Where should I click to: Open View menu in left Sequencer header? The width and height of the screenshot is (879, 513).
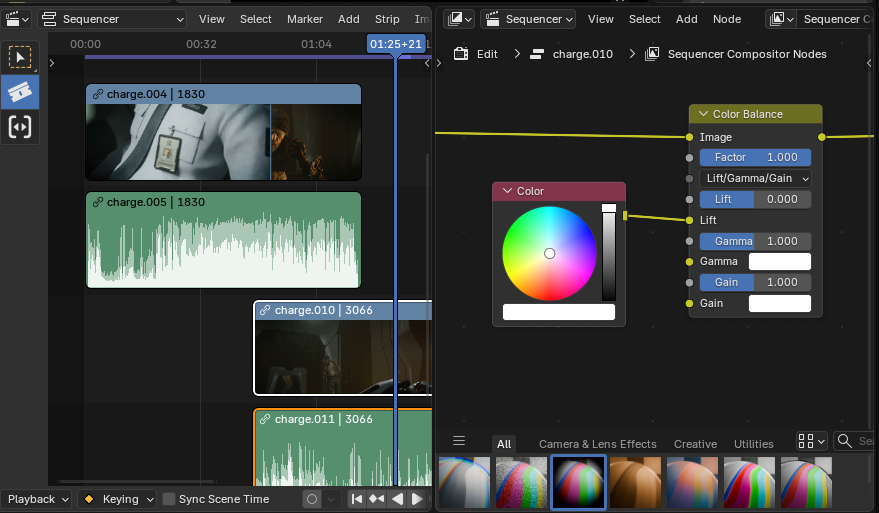tap(211, 19)
